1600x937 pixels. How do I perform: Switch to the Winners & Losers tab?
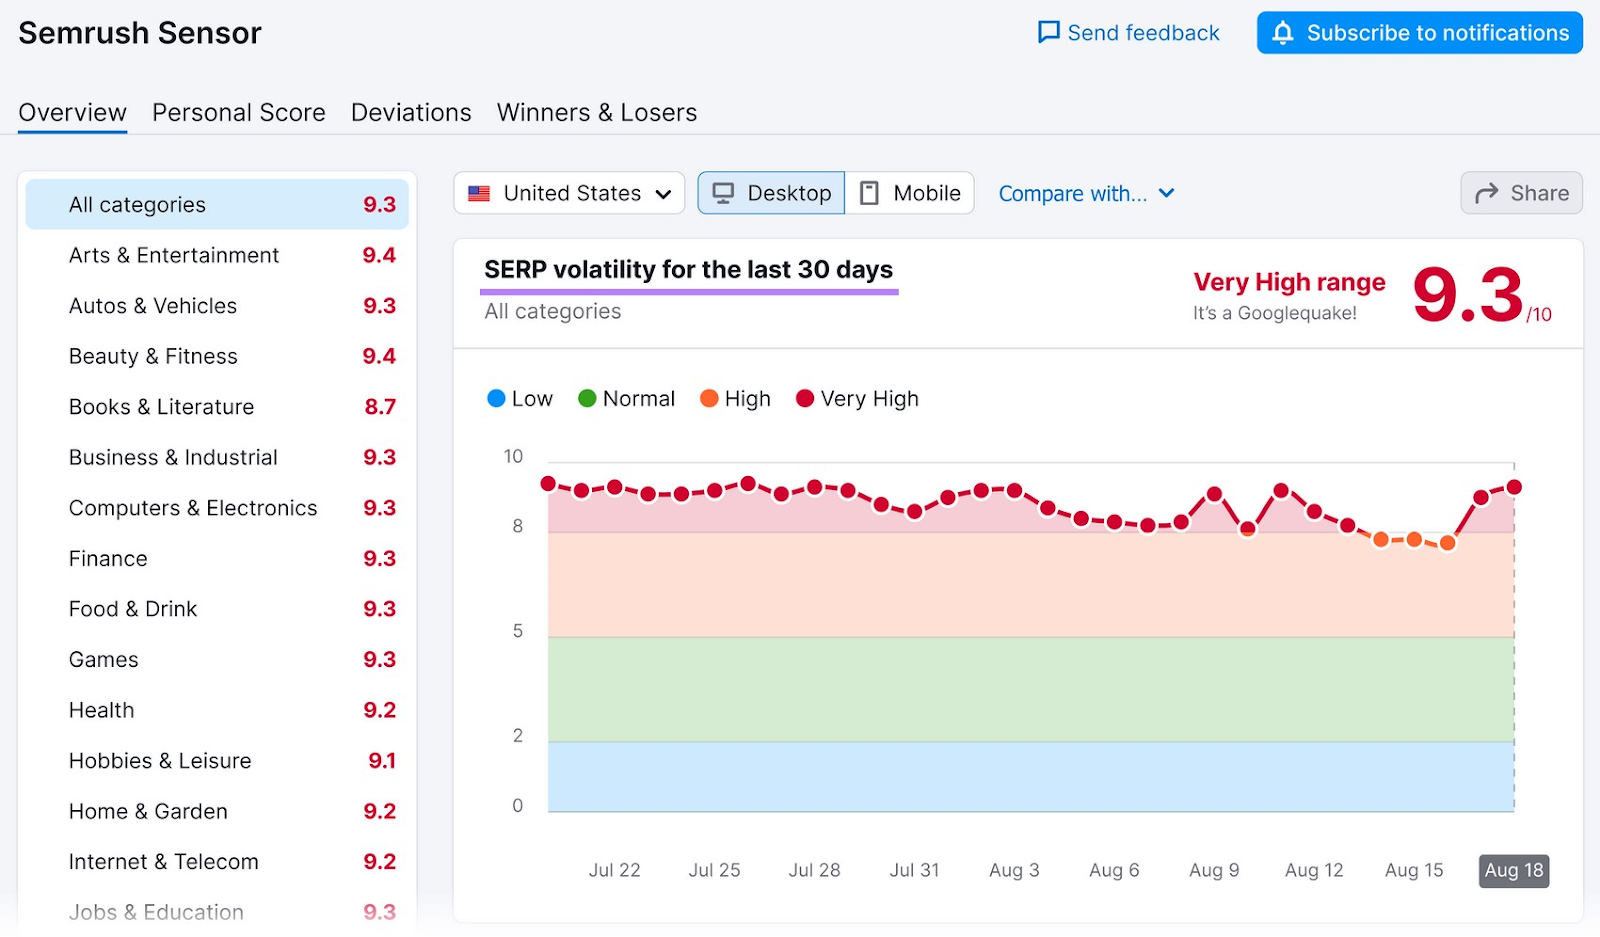point(596,112)
